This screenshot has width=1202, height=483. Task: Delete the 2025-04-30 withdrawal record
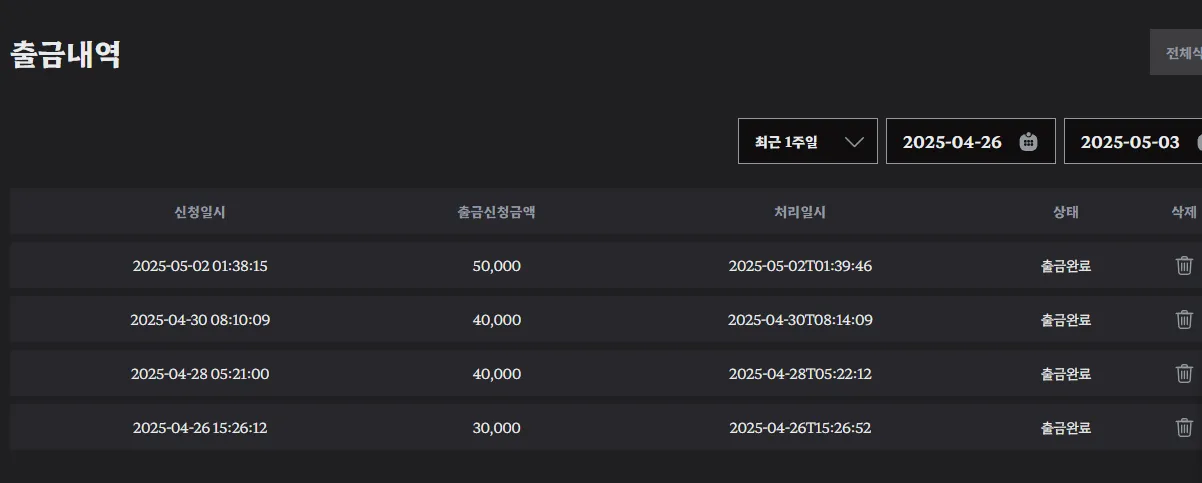click(1184, 320)
